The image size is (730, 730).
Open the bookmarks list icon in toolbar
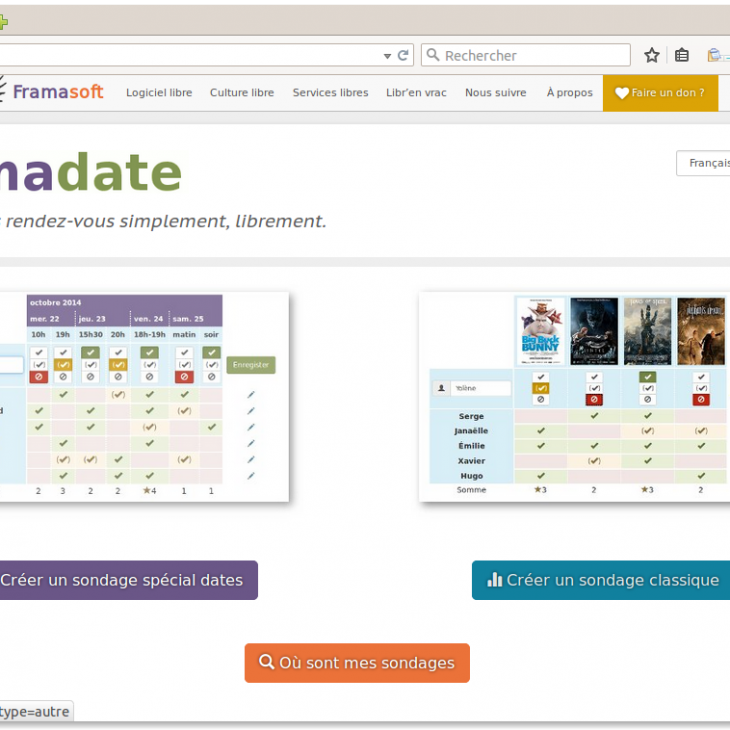point(682,55)
